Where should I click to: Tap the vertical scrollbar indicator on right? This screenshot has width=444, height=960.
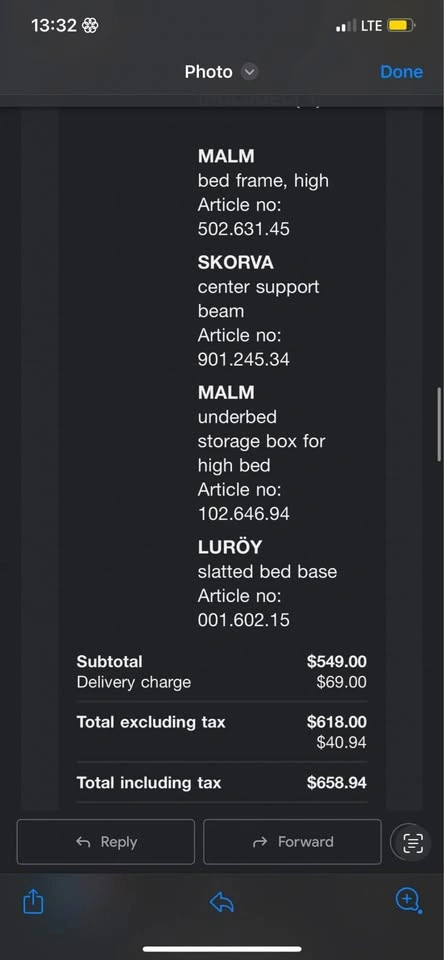coord(438,424)
